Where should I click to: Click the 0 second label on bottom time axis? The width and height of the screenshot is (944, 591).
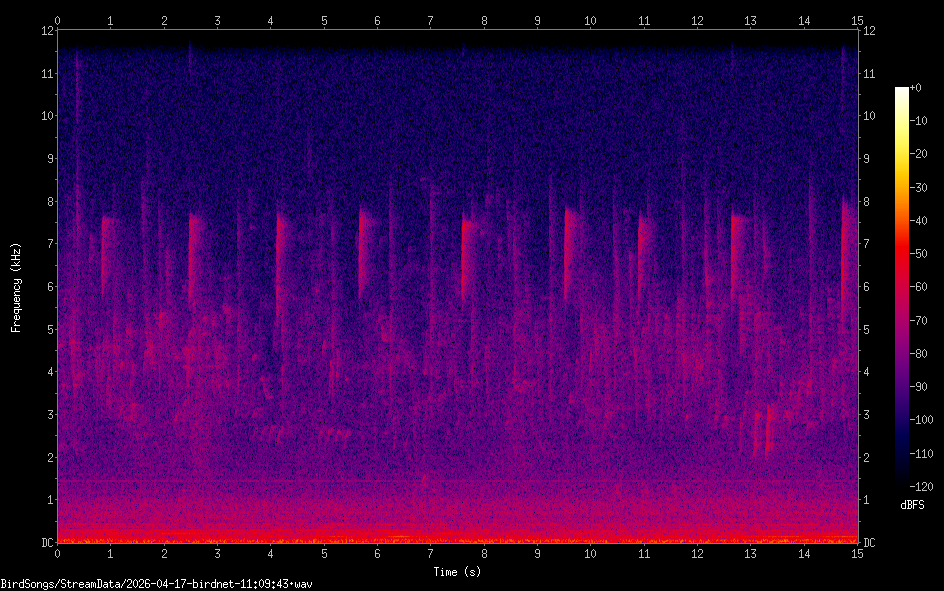pyautogui.click(x=58, y=553)
